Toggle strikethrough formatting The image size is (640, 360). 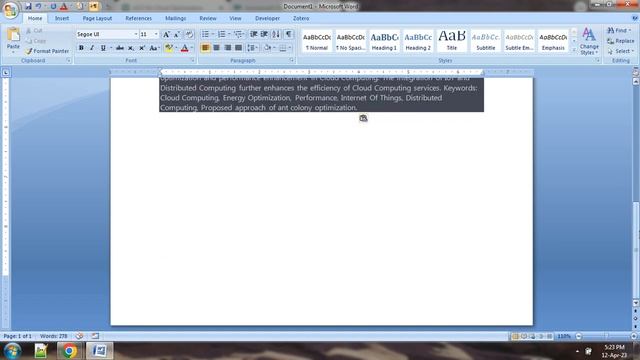pos(120,48)
